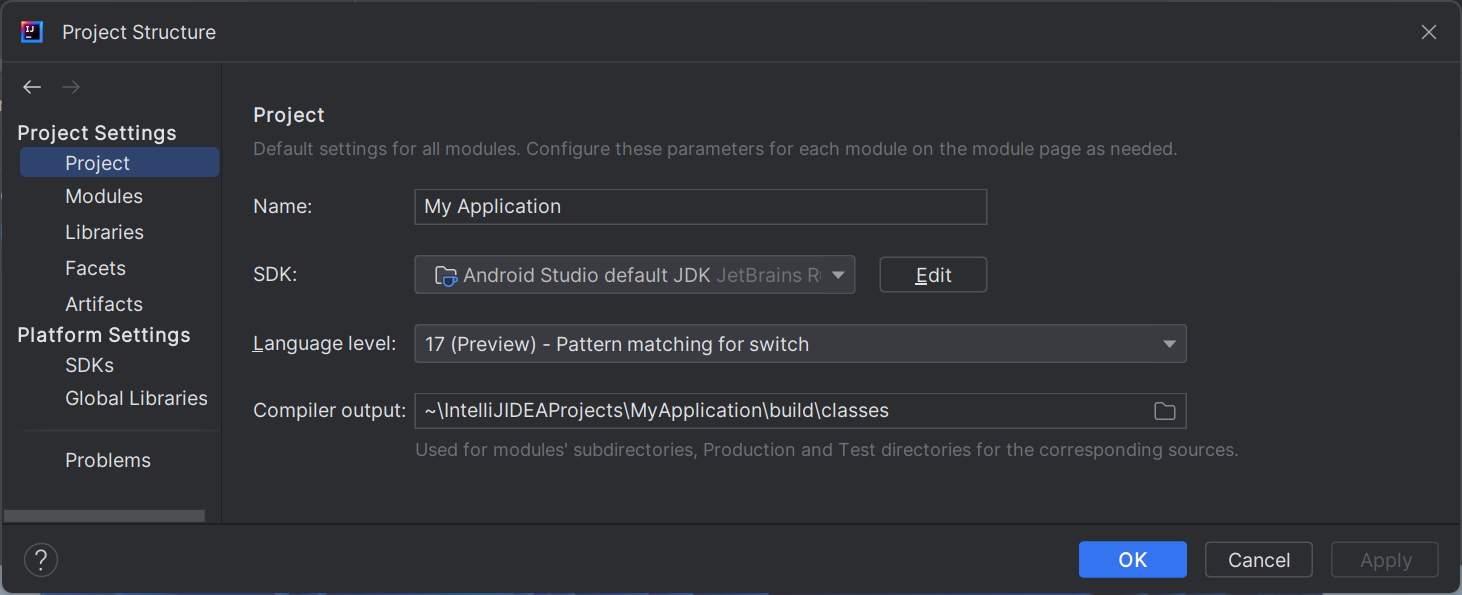Click the 'Used for modules' subdirectories' hint text
This screenshot has width=1462, height=595.
[x=826, y=450]
